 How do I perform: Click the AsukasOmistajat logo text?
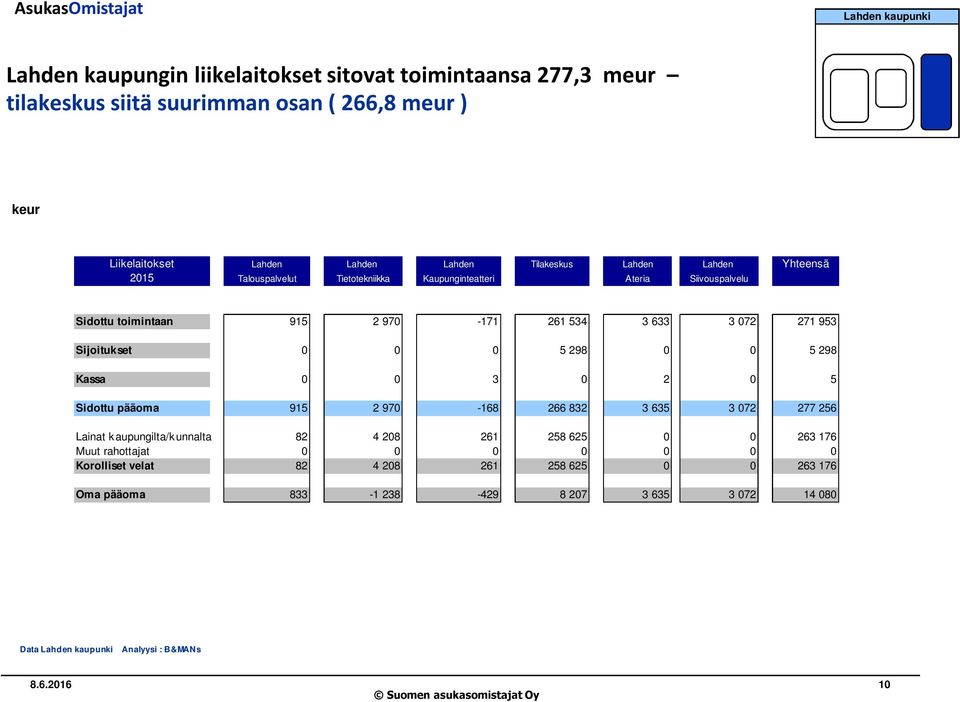[x=78, y=9]
